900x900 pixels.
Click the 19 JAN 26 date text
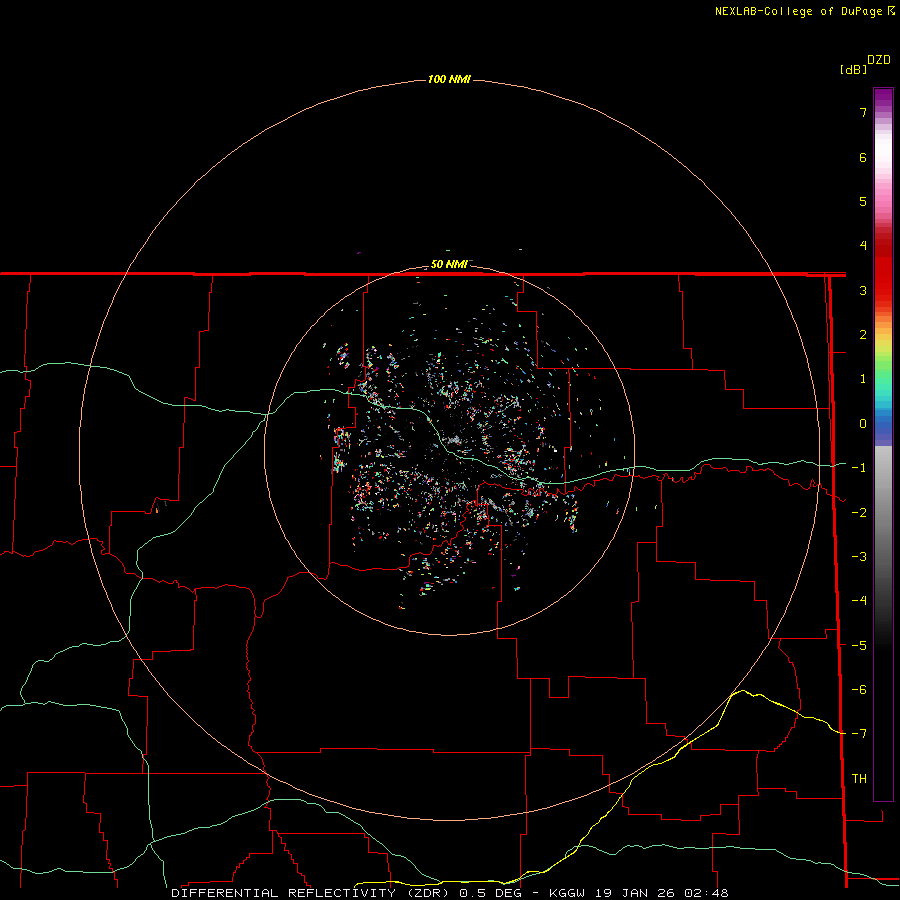pyautogui.click(x=636, y=893)
